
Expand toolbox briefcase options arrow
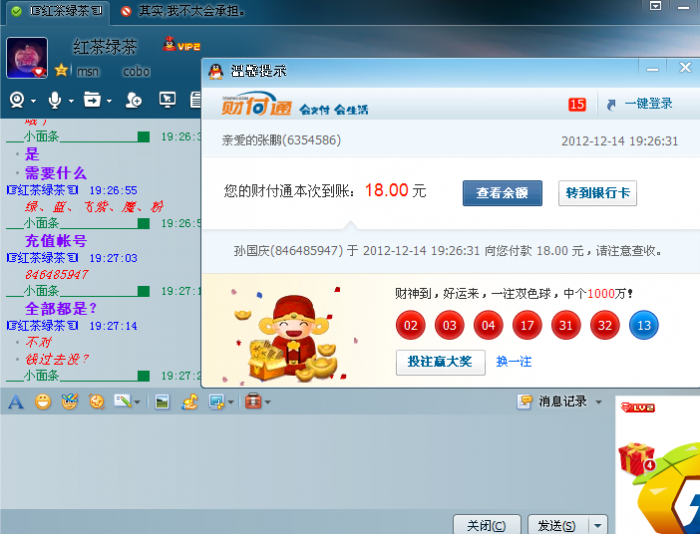(267, 402)
